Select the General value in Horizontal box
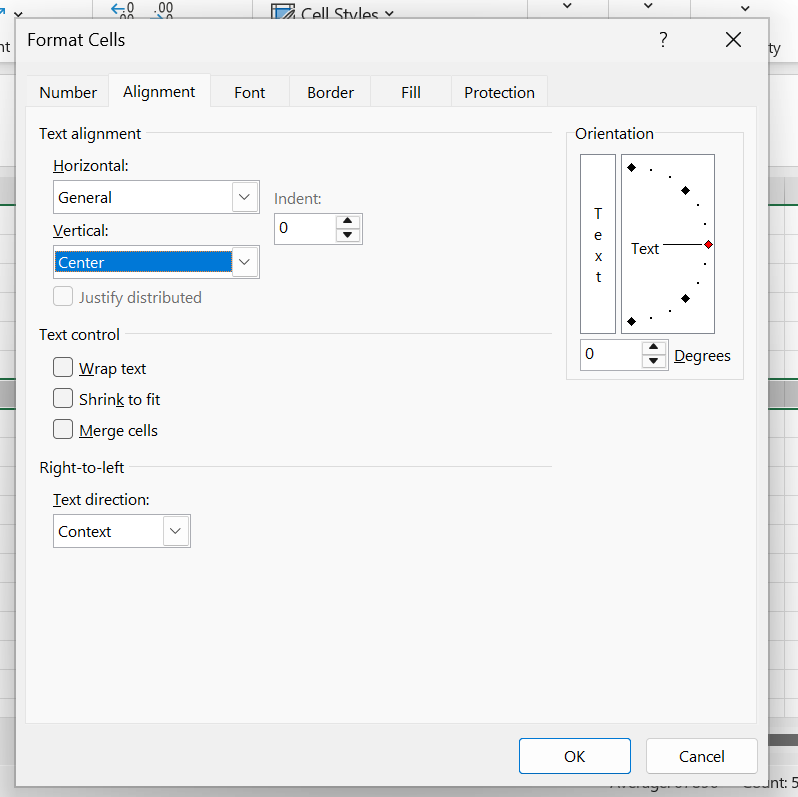Viewport: 798px width, 797px height. [x=143, y=197]
